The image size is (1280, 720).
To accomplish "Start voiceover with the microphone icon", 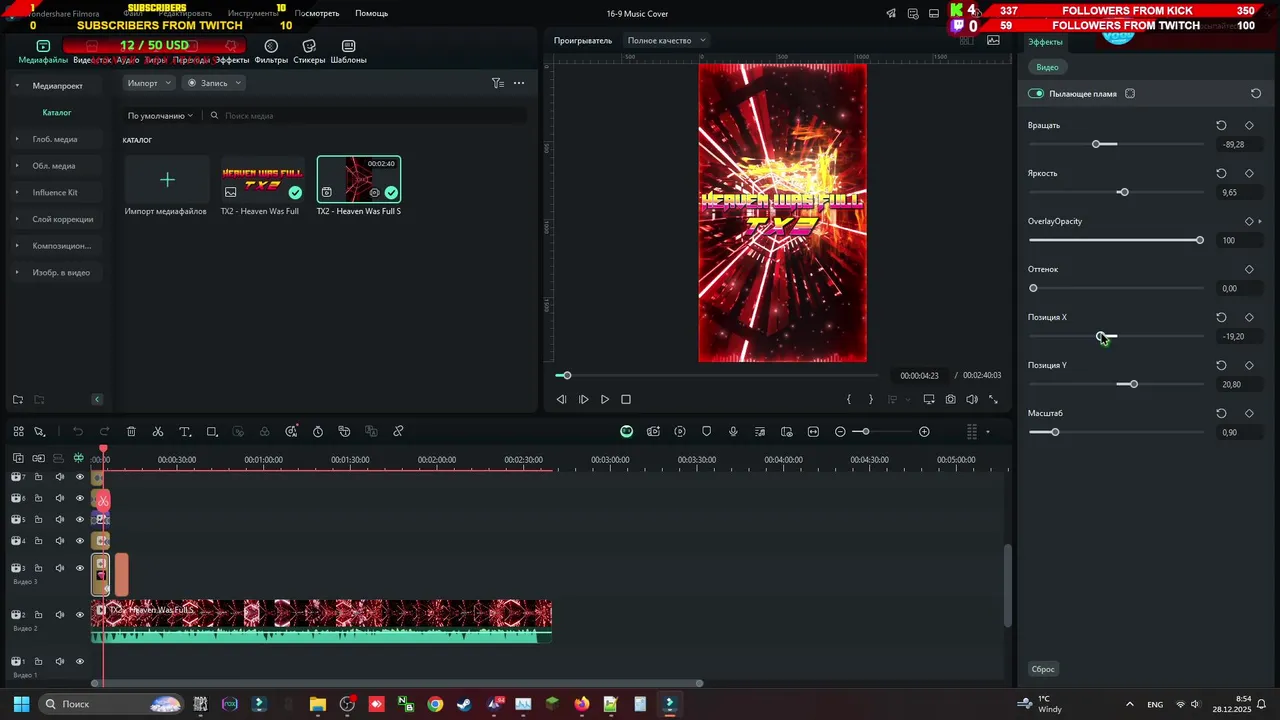I will [x=733, y=431].
